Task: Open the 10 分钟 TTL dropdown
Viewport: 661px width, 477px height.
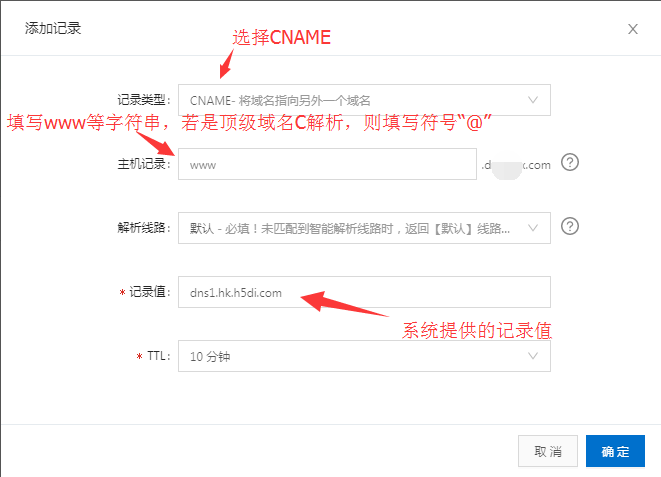Action: 364,356
